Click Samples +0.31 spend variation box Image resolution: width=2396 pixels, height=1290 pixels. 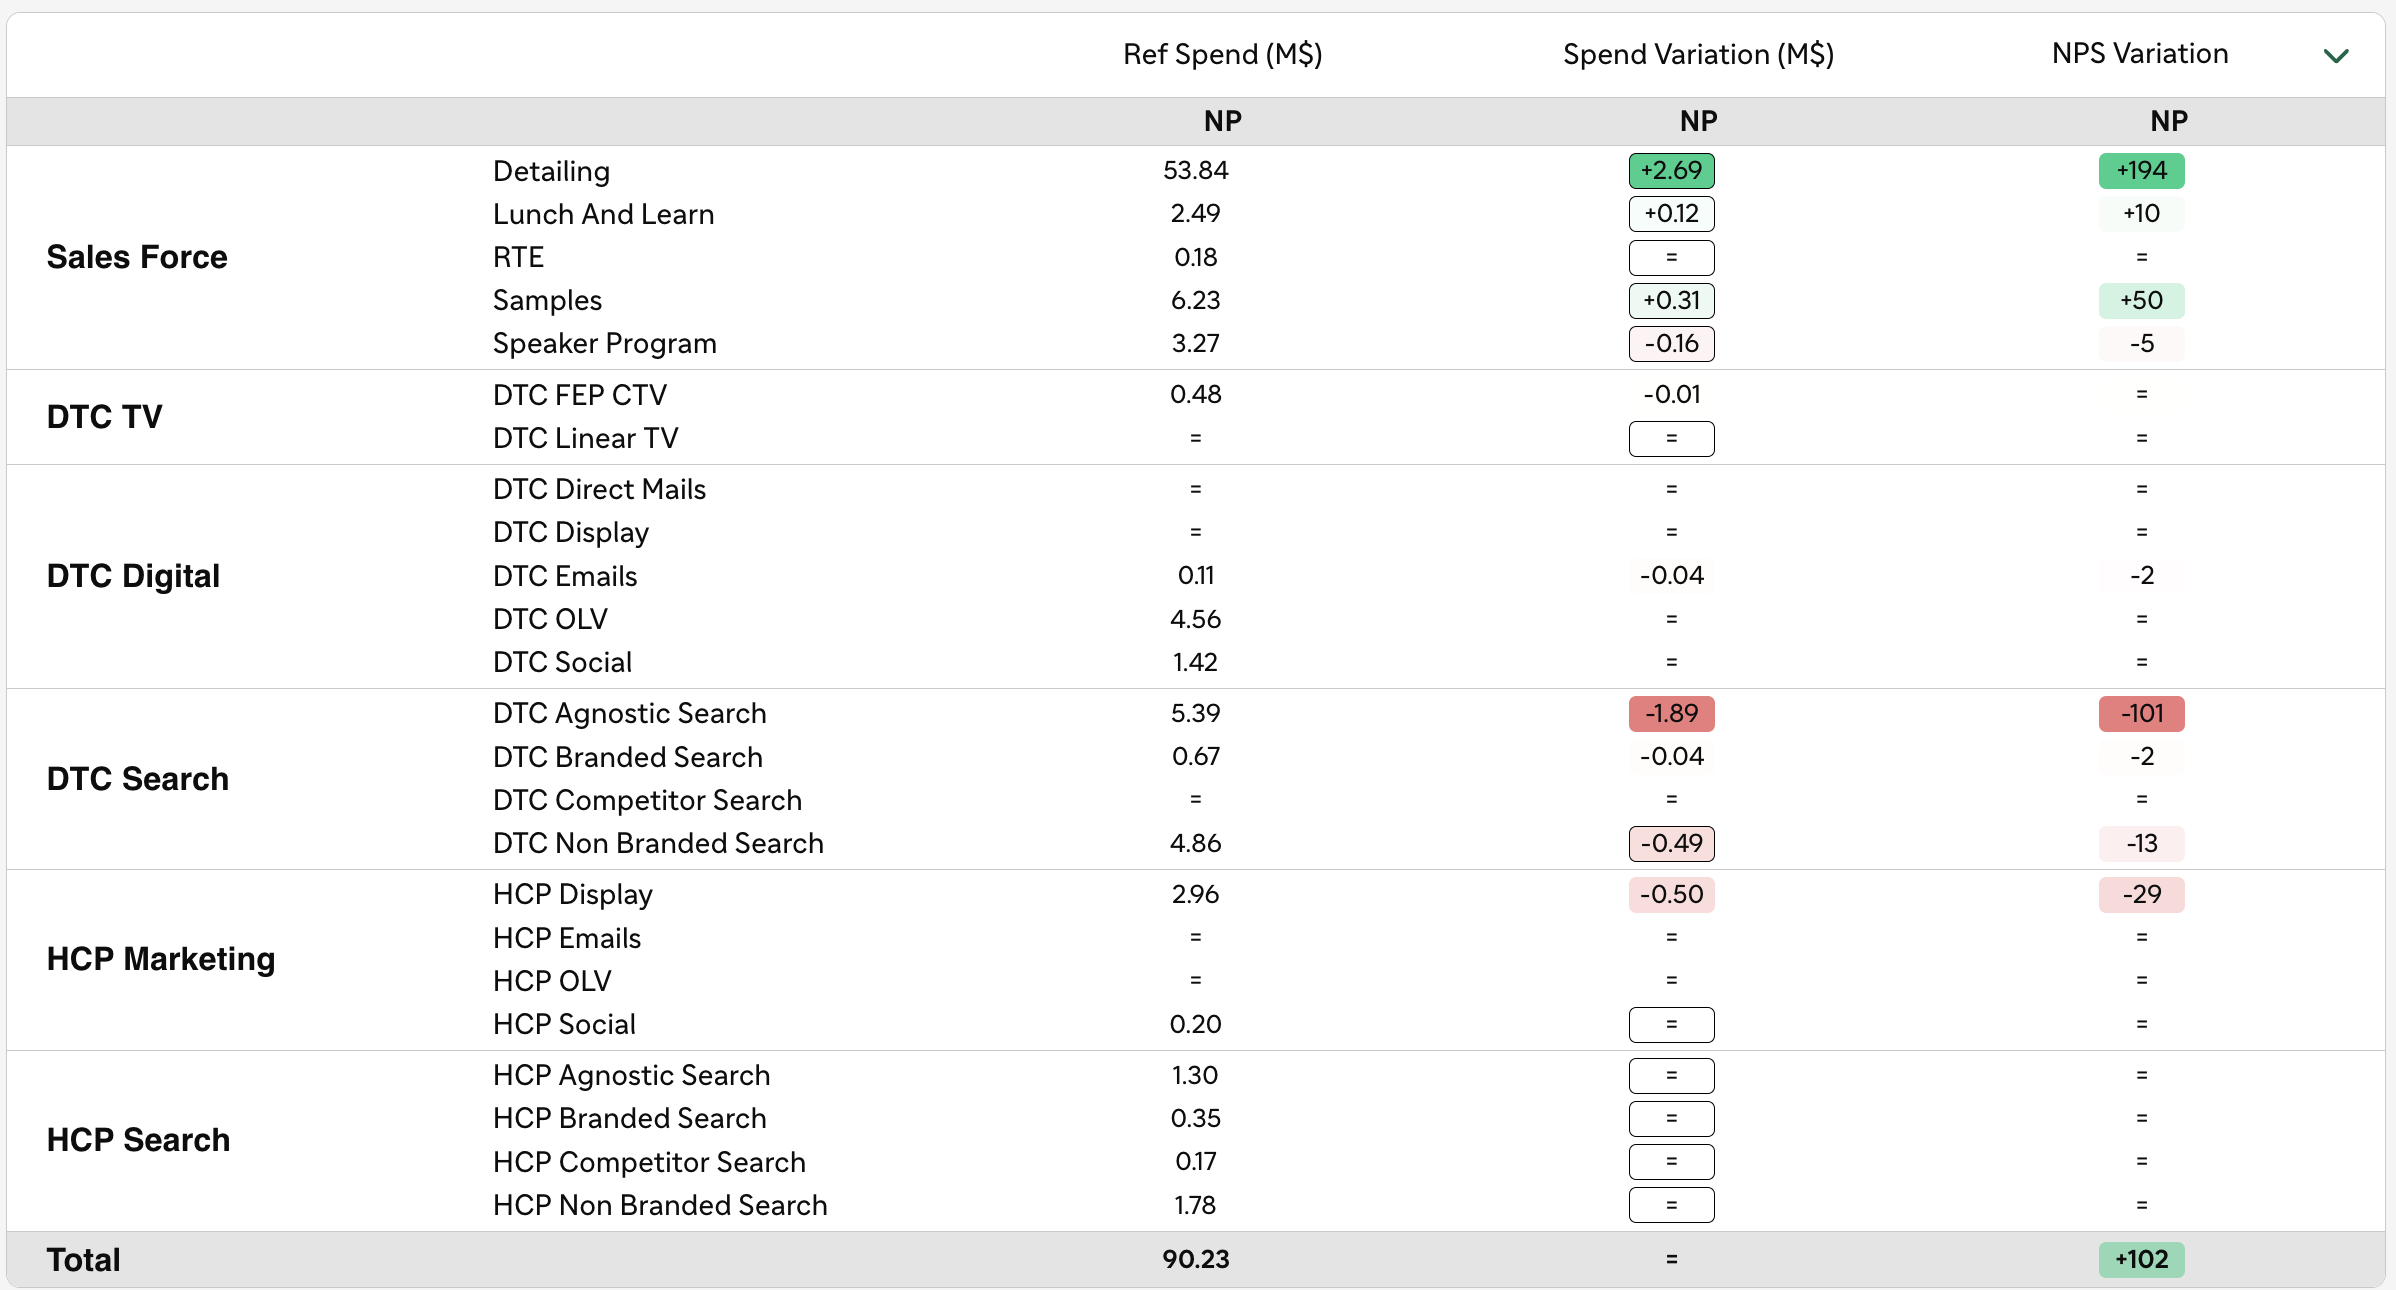point(1671,301)
